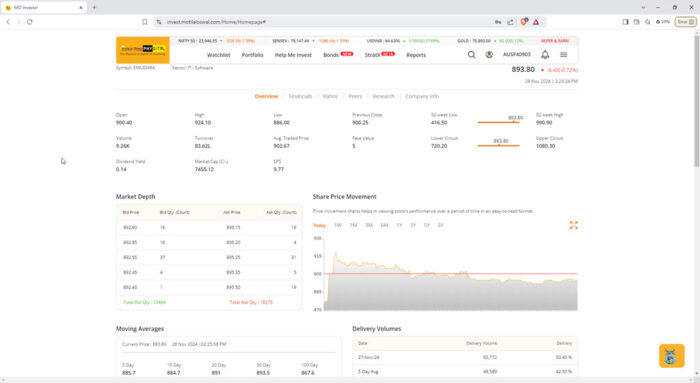Click the share icon in address bar
This screenshot has height=383, width=700.
coord(510,22)
